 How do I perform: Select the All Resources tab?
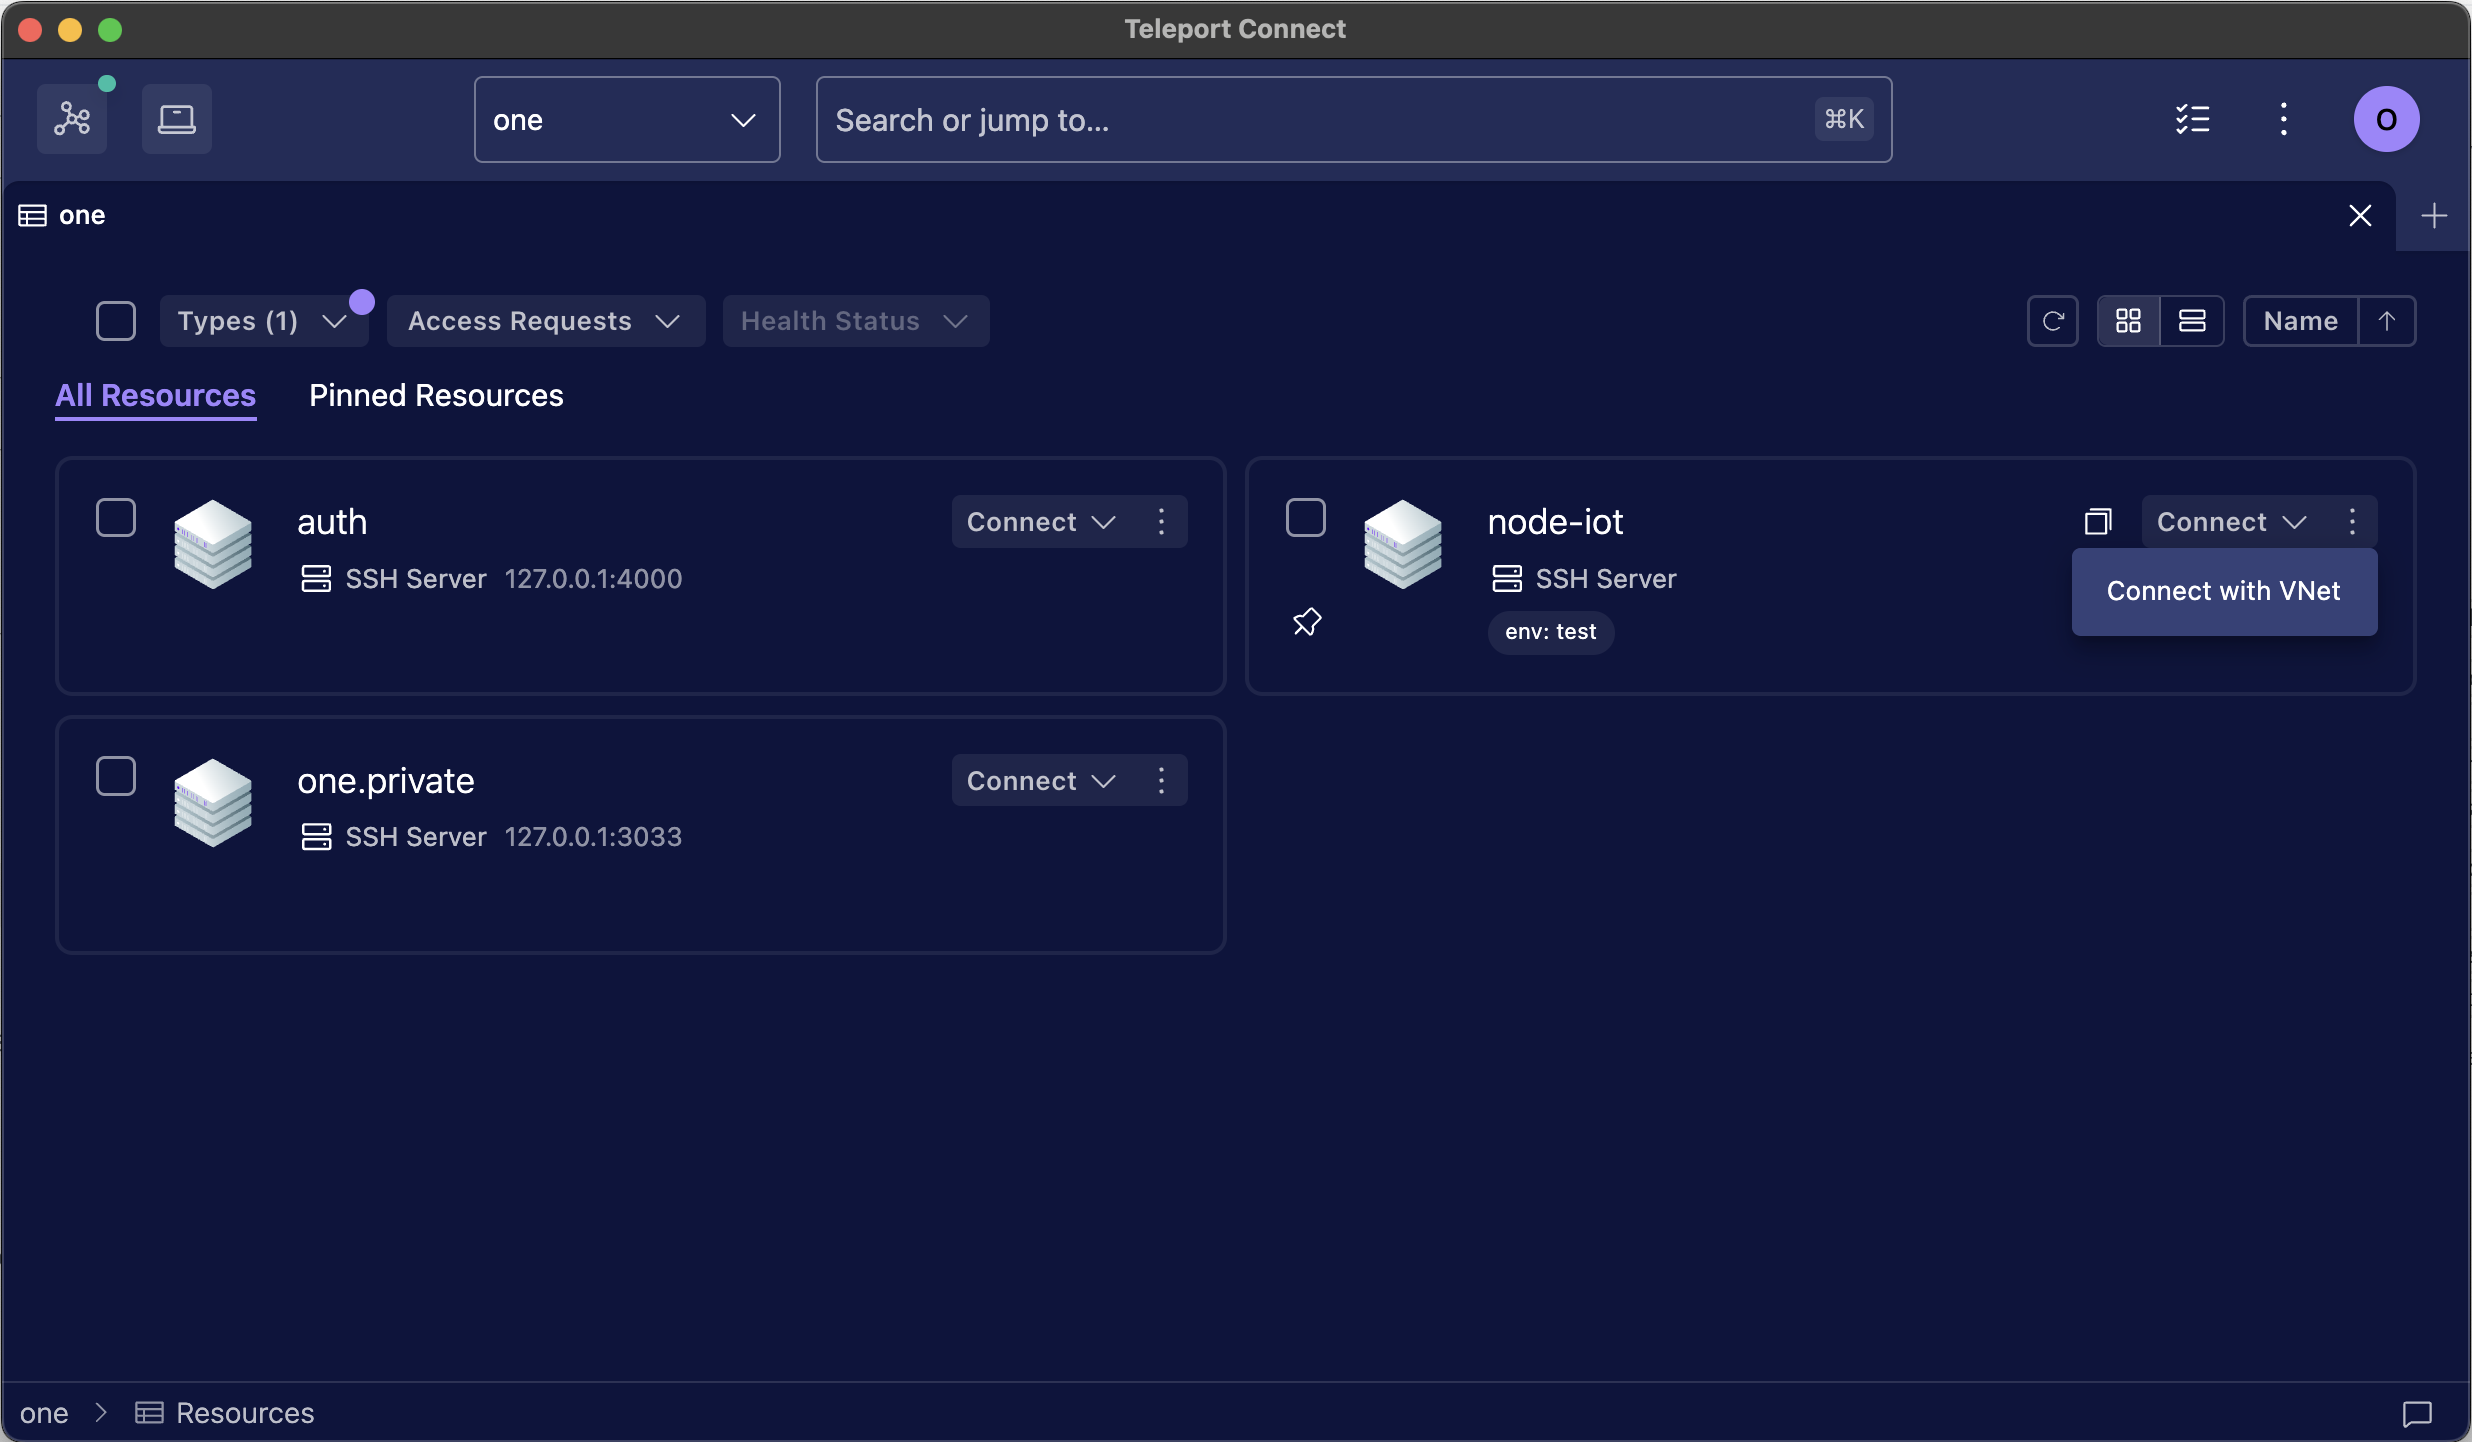155,395
